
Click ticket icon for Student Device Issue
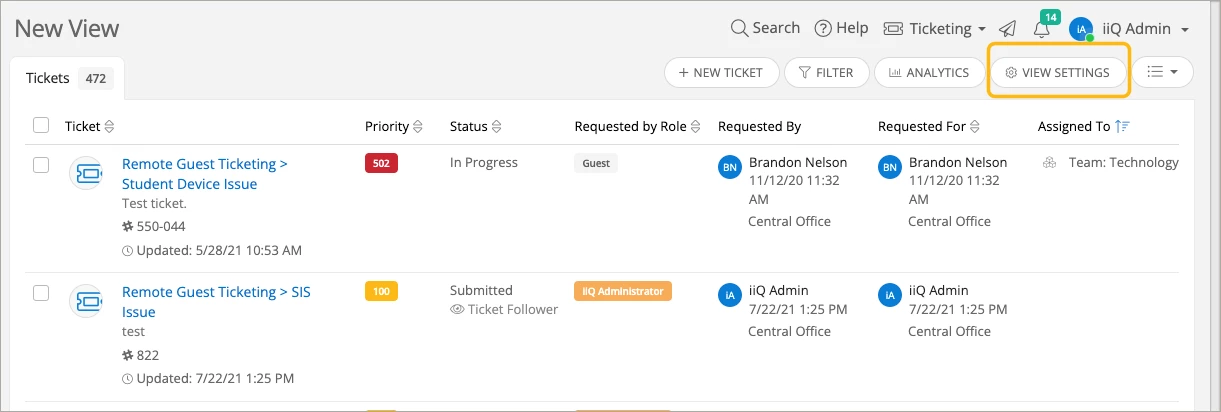pos(86,173)
